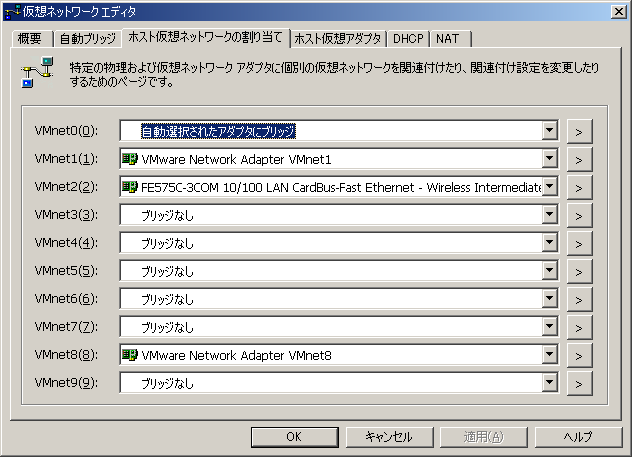Click the network diagram icon beside the description

click(x=37, y=73)
